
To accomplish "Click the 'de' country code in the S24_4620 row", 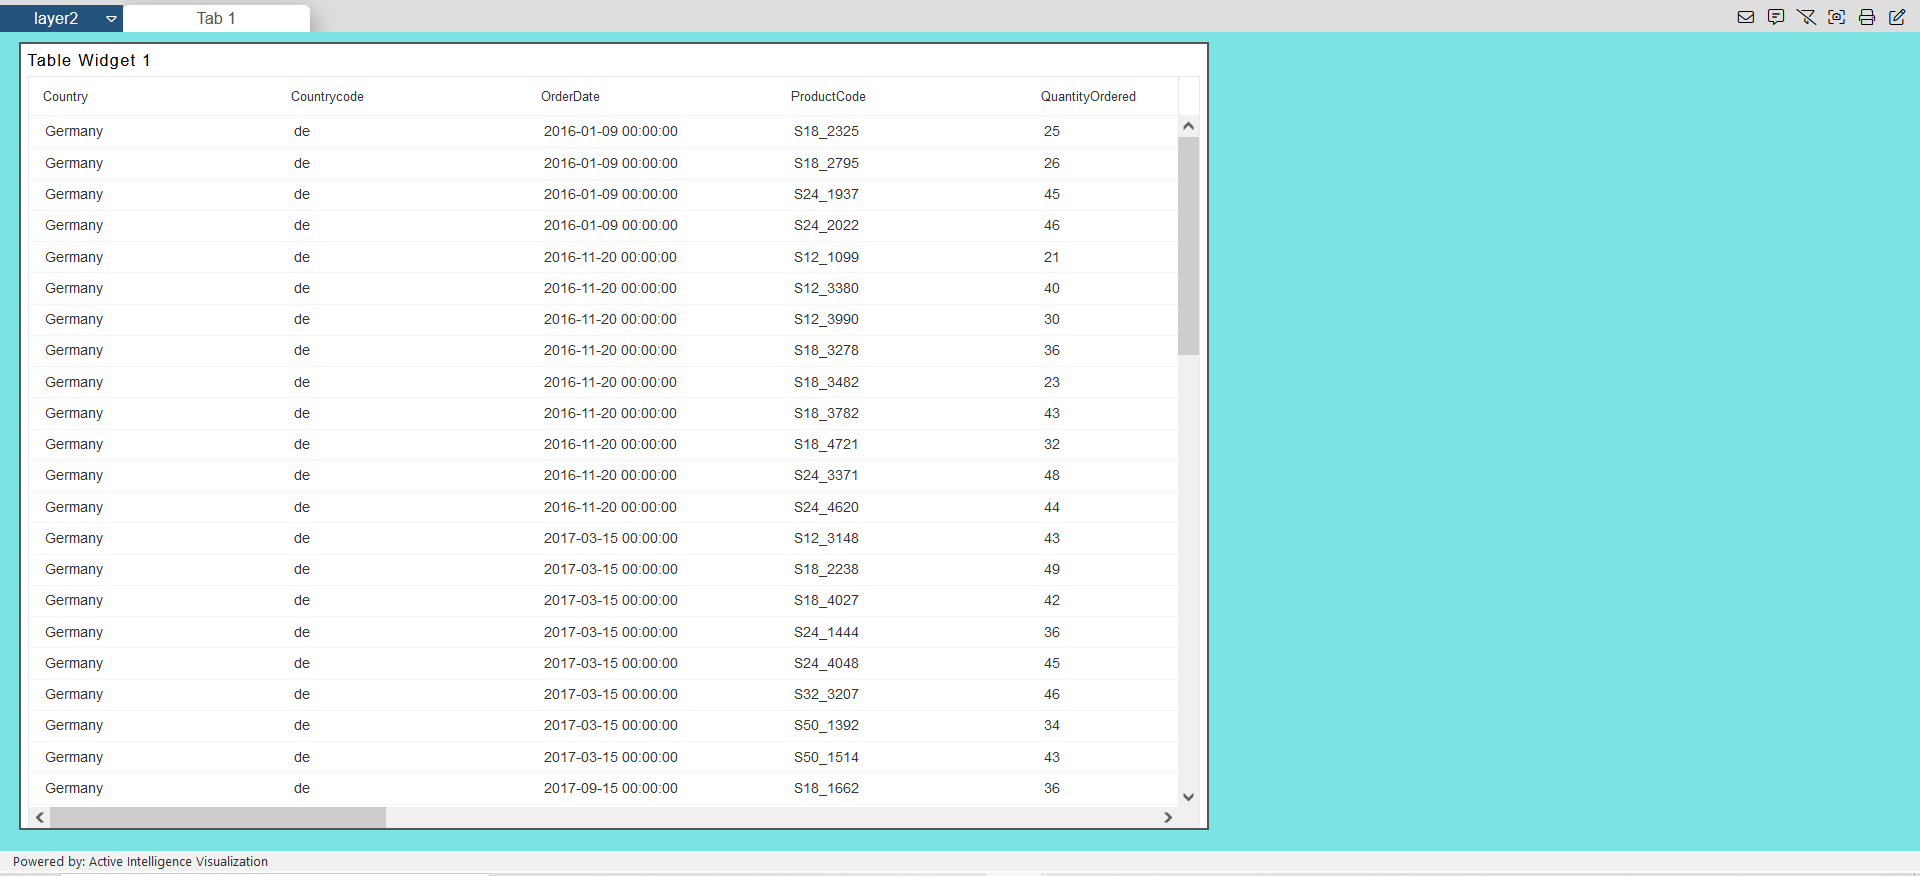I will [302, 507].
